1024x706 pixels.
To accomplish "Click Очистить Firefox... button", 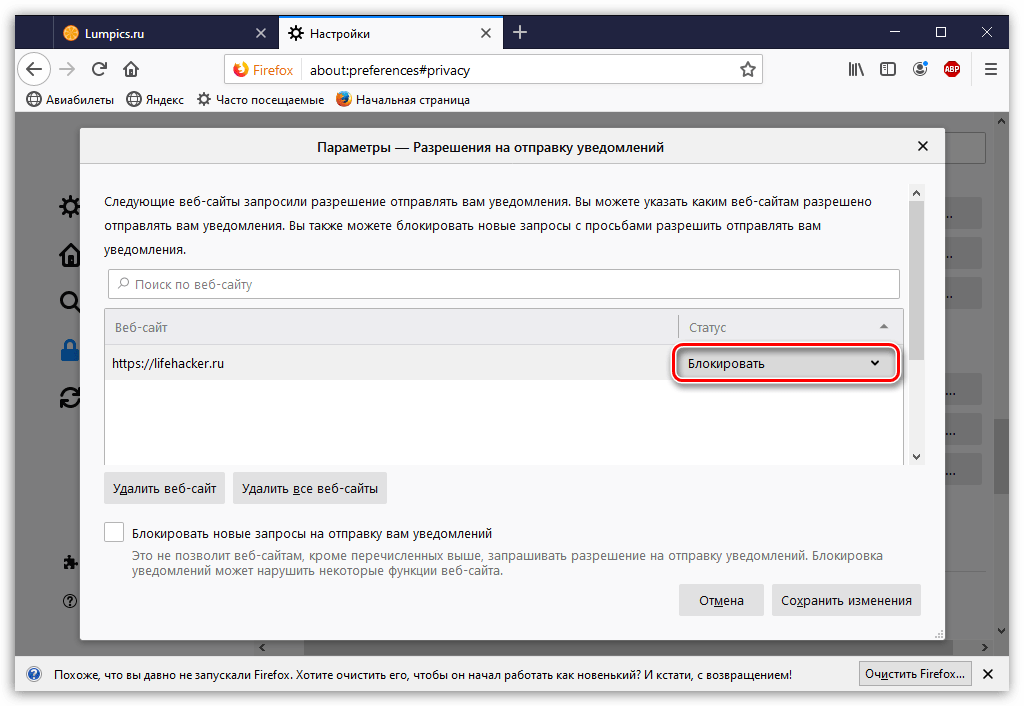I will (915, 673).
